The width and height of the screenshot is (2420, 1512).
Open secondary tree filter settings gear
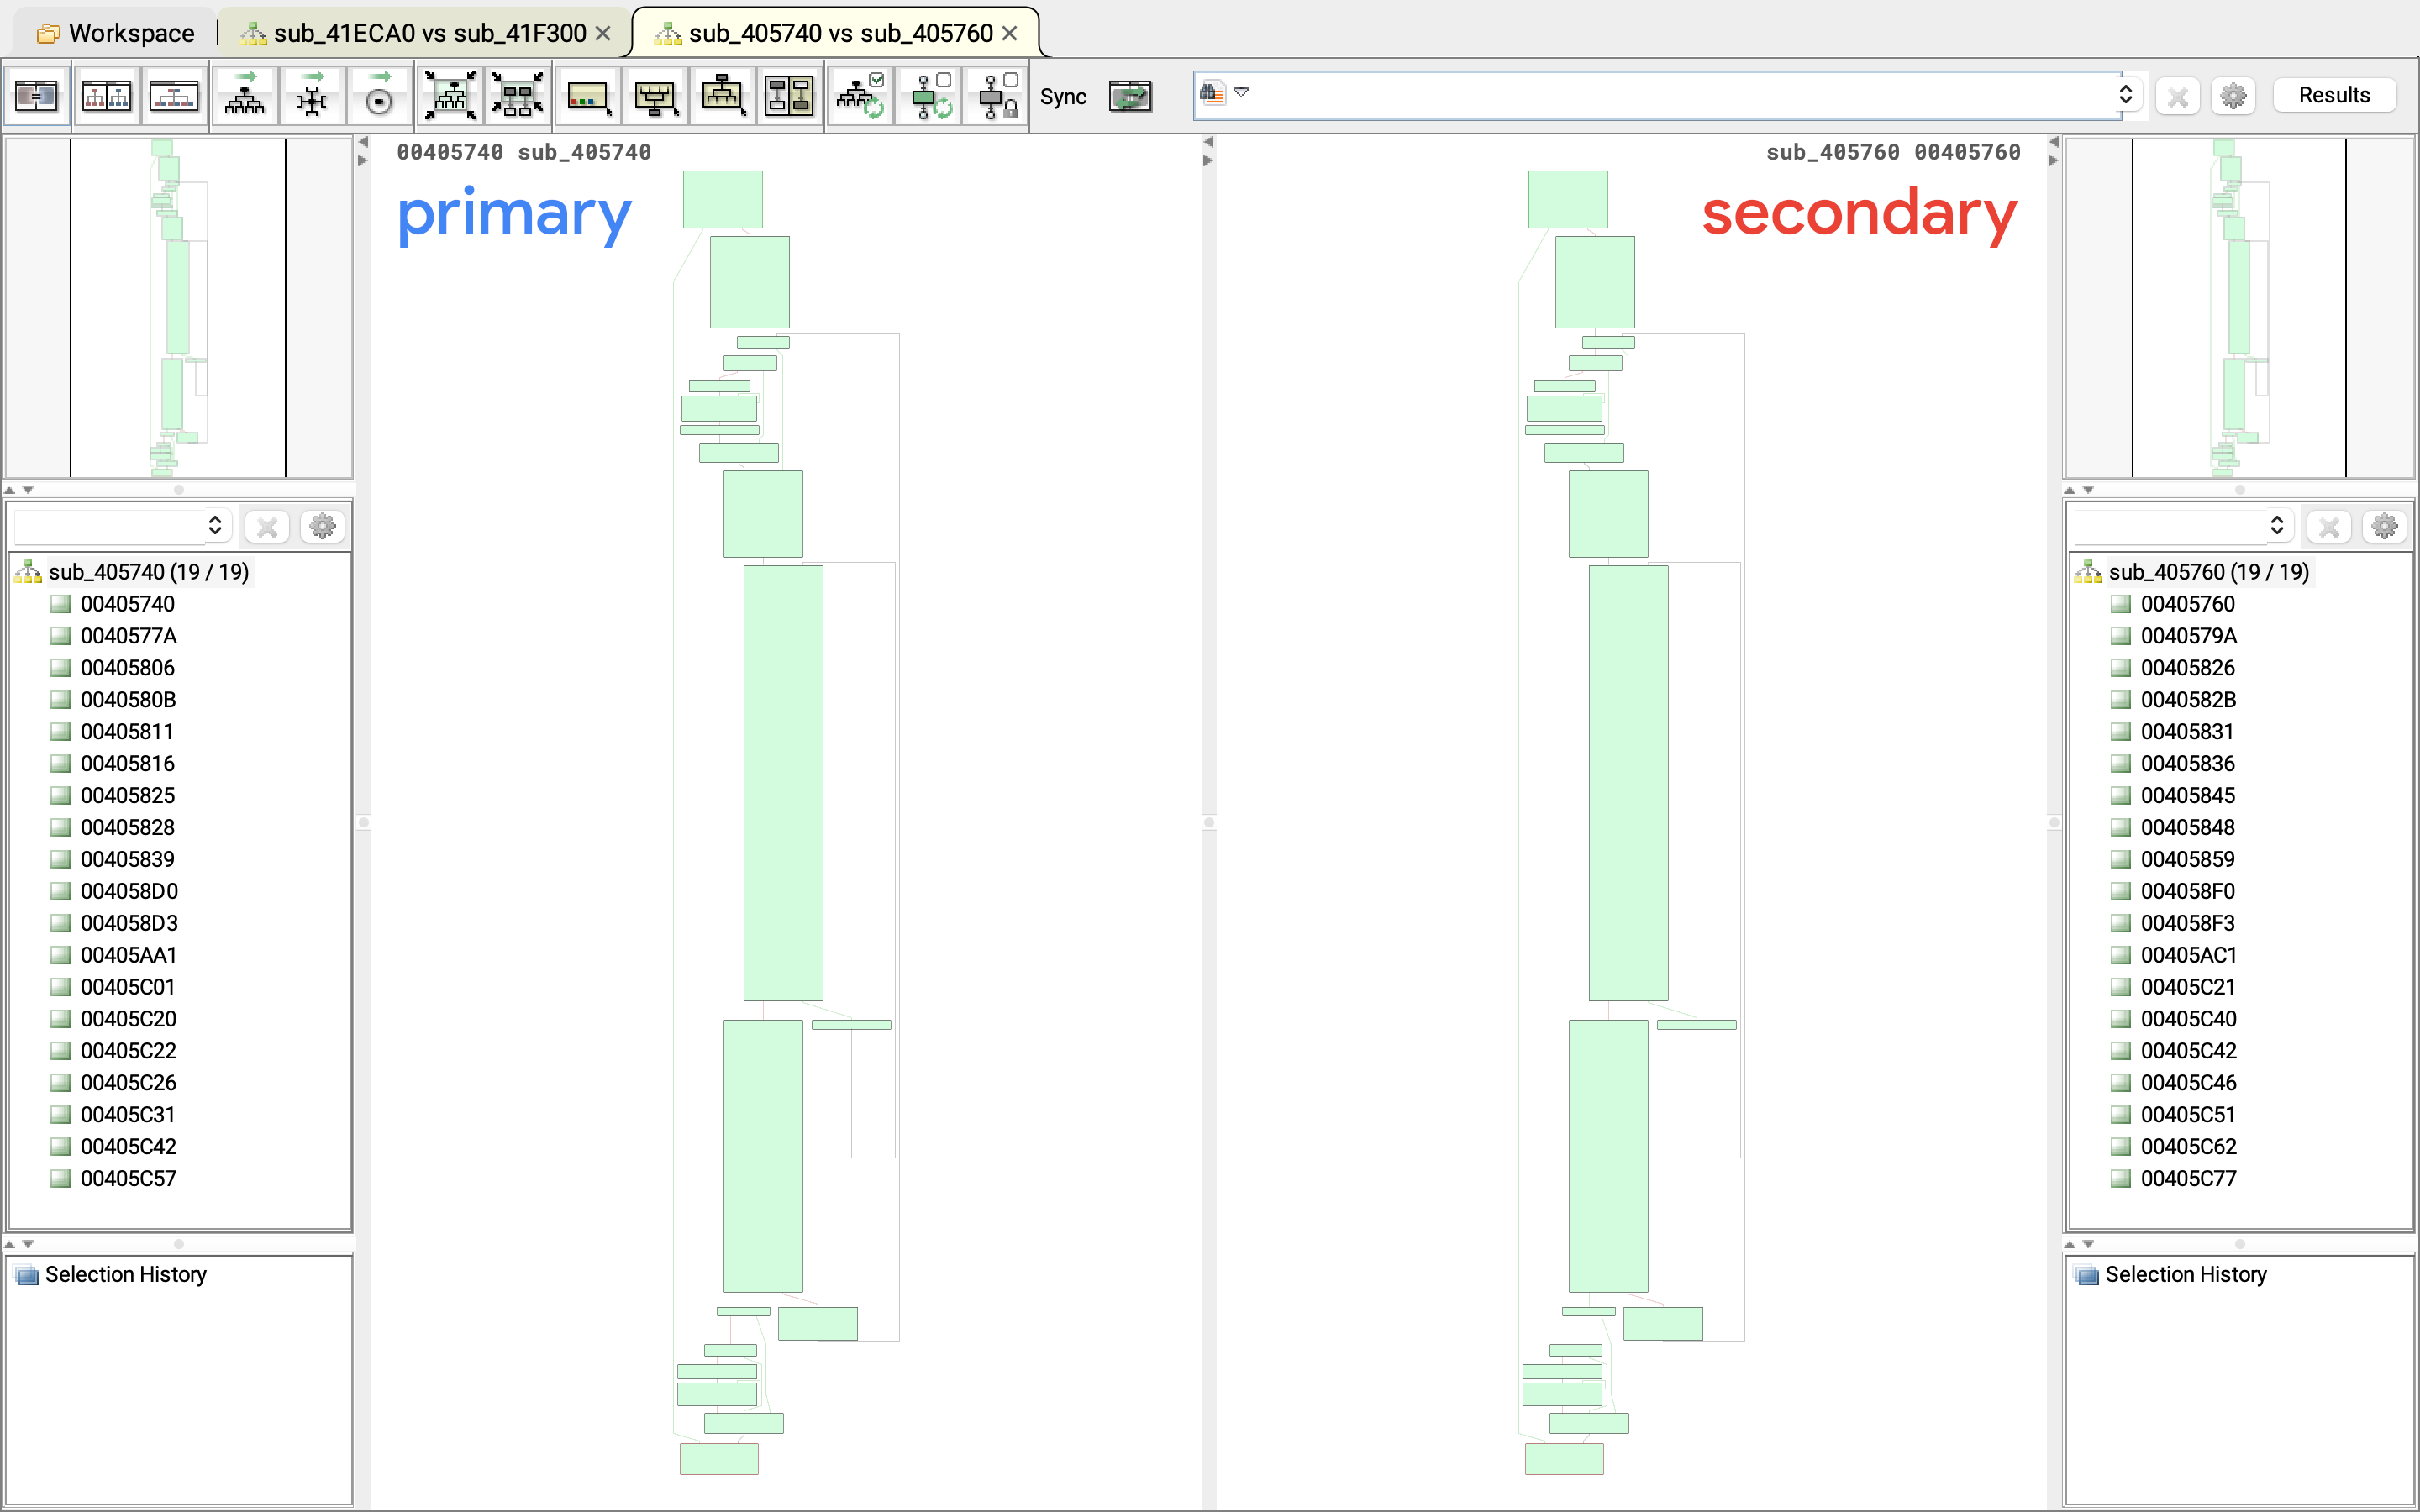(x=2385, y=526)
